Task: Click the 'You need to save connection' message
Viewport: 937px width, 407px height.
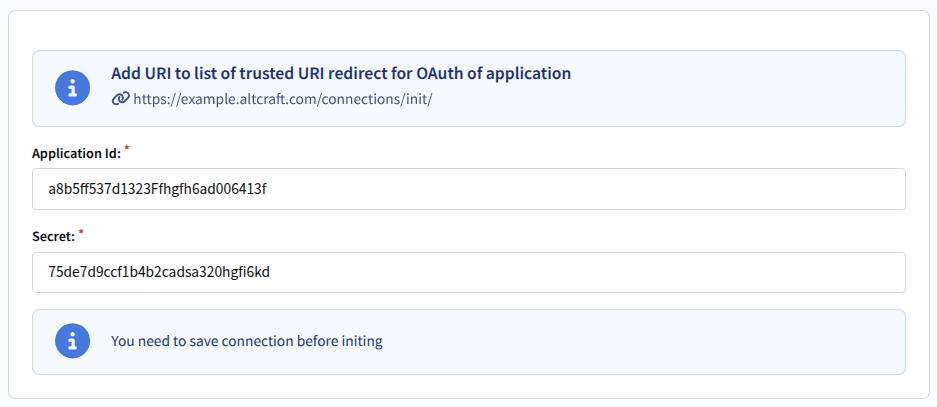Action: coord(246,341)
